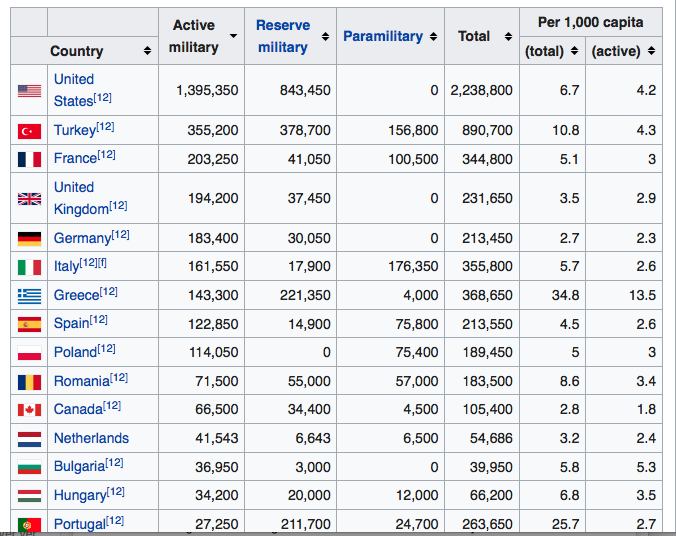Open the Bulgaria country link
The height and width of the screenshot is (536, 676).
pyautogui.click(x=79, y=467)
